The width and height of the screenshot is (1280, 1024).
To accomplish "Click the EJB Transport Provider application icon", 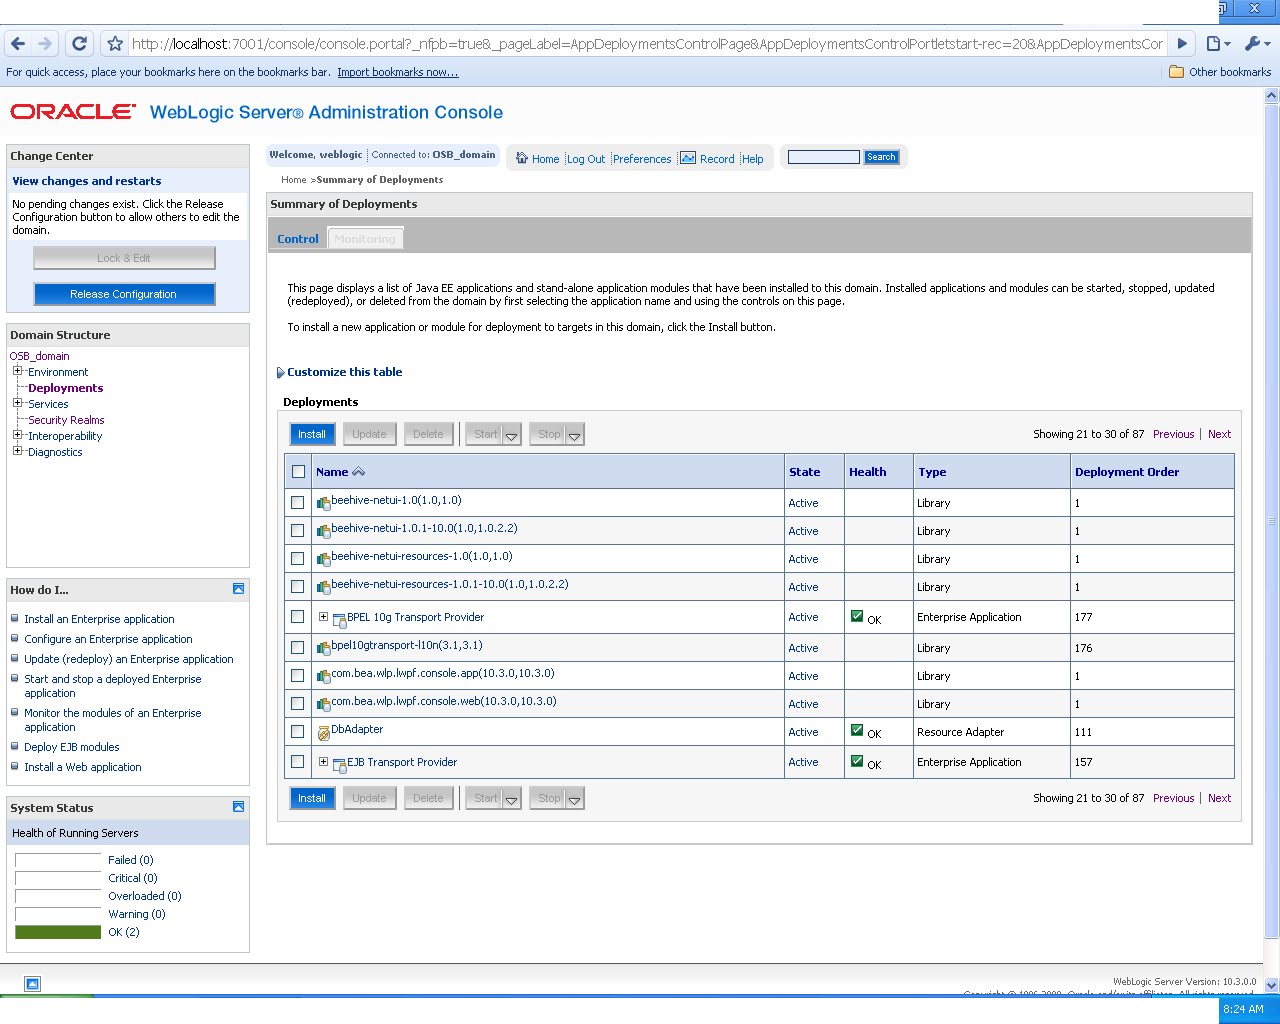I will click(339, 764).
